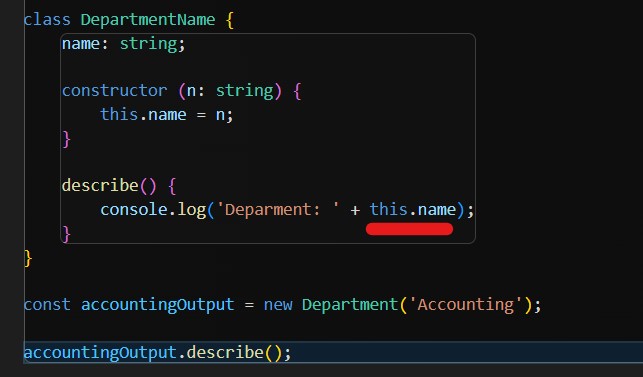Place cursor on the class keyword

pos(47,19)
